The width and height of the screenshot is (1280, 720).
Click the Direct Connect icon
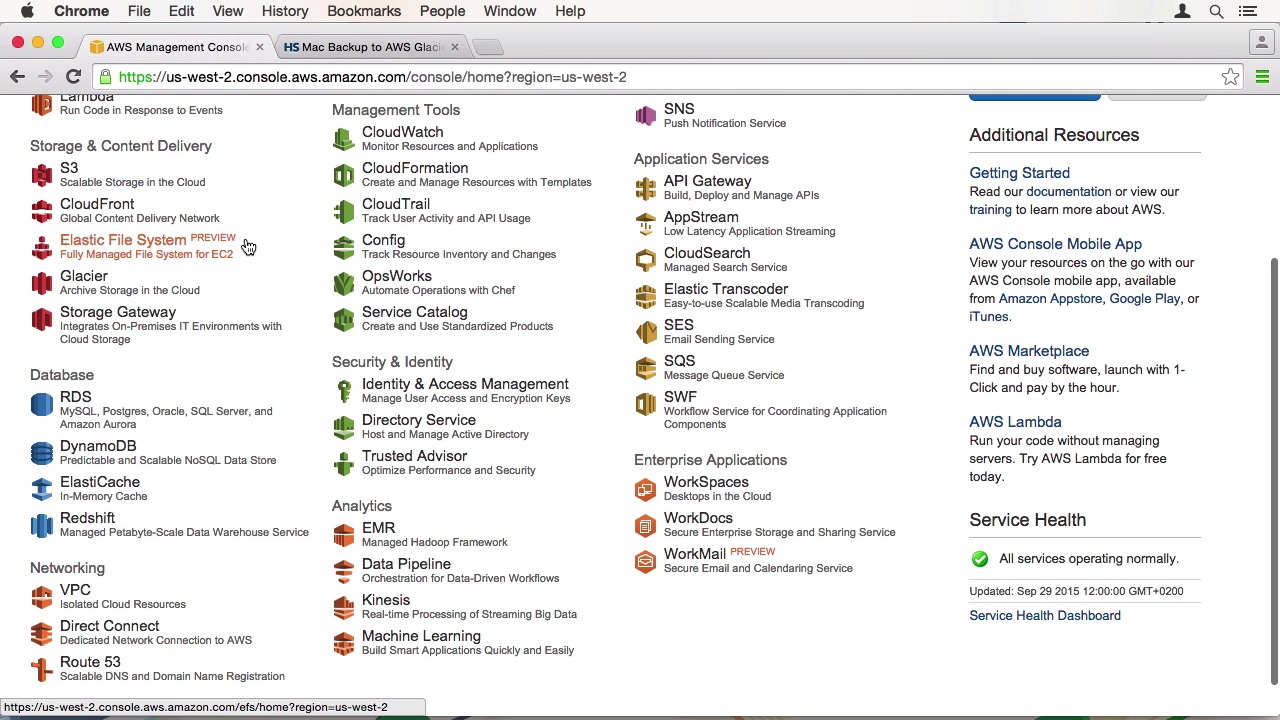42,633
